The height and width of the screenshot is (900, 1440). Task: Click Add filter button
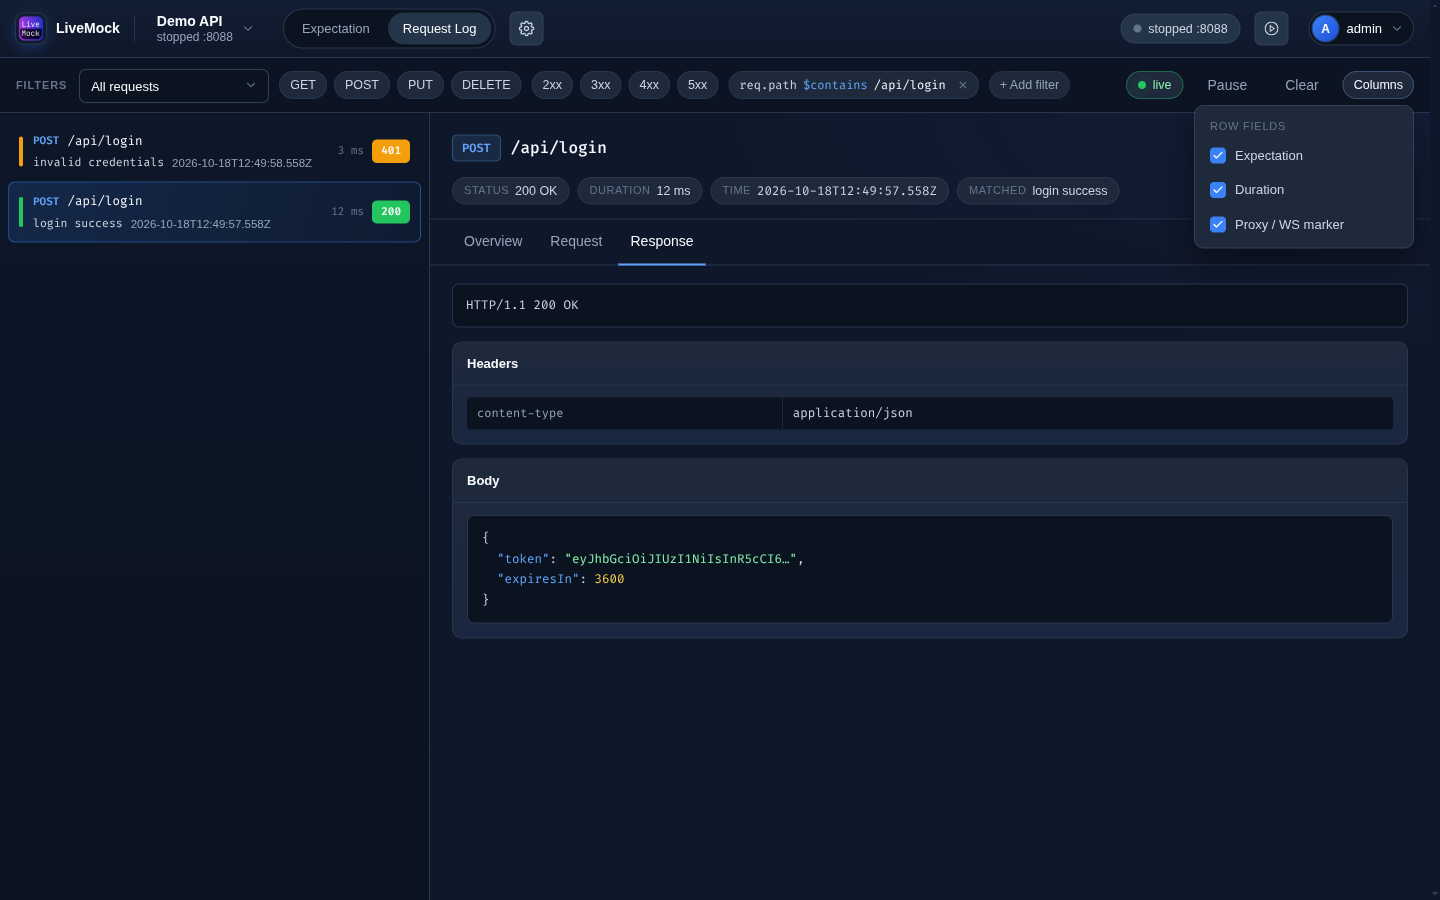(x=1029, y=85)
